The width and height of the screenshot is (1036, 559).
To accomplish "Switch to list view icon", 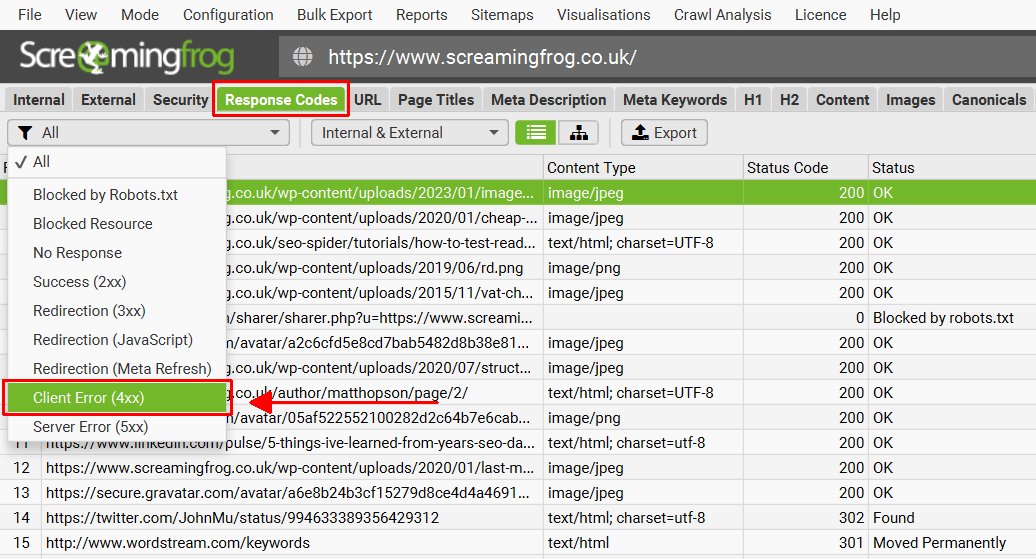I will 535,133.
